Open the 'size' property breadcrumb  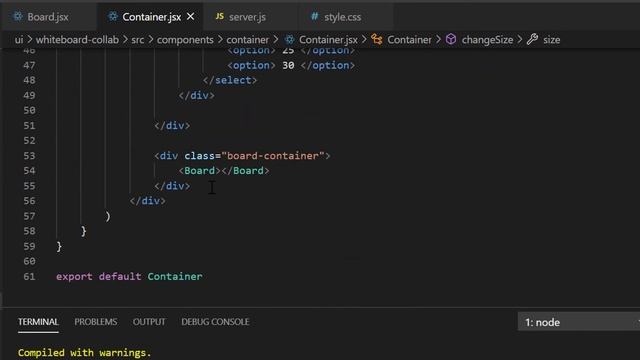[551, 40]
